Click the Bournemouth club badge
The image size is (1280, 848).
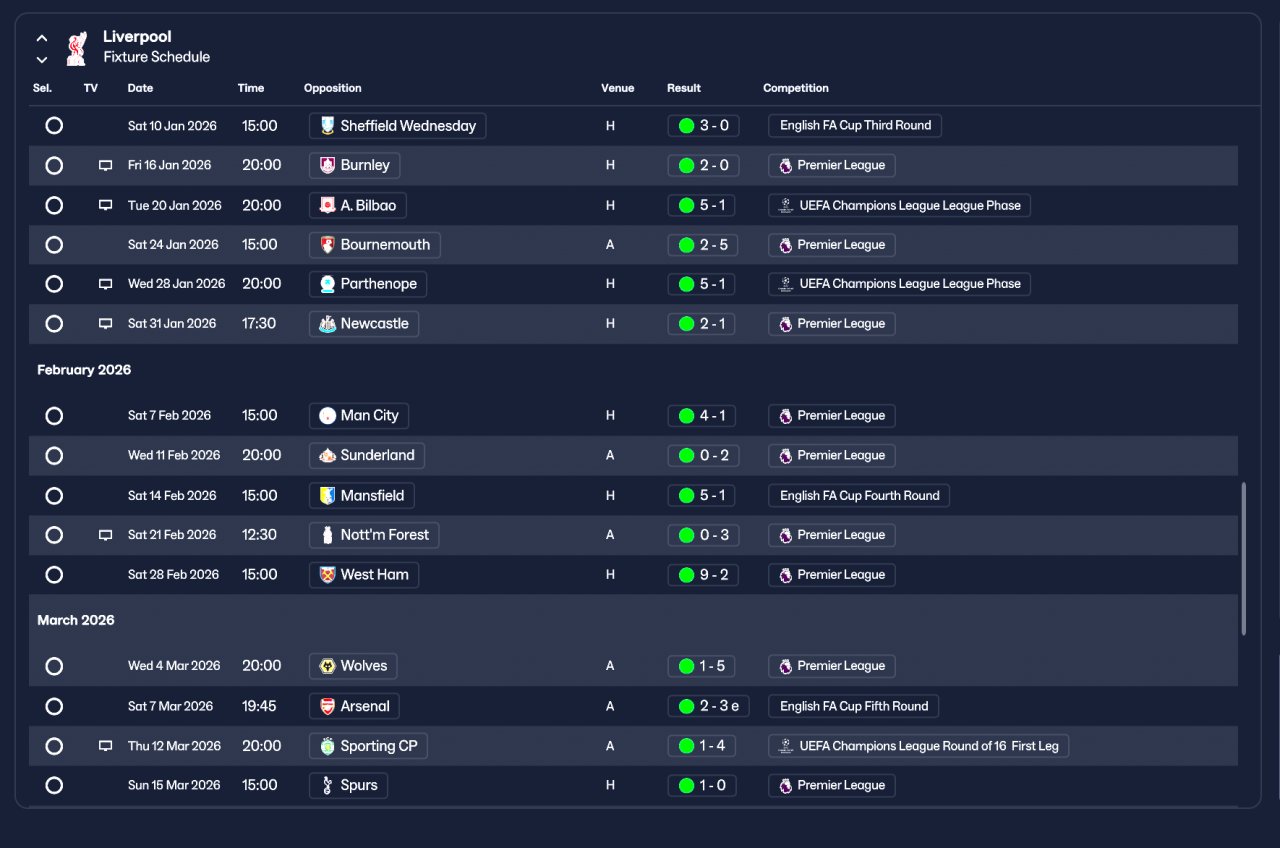tap(327, 245)
